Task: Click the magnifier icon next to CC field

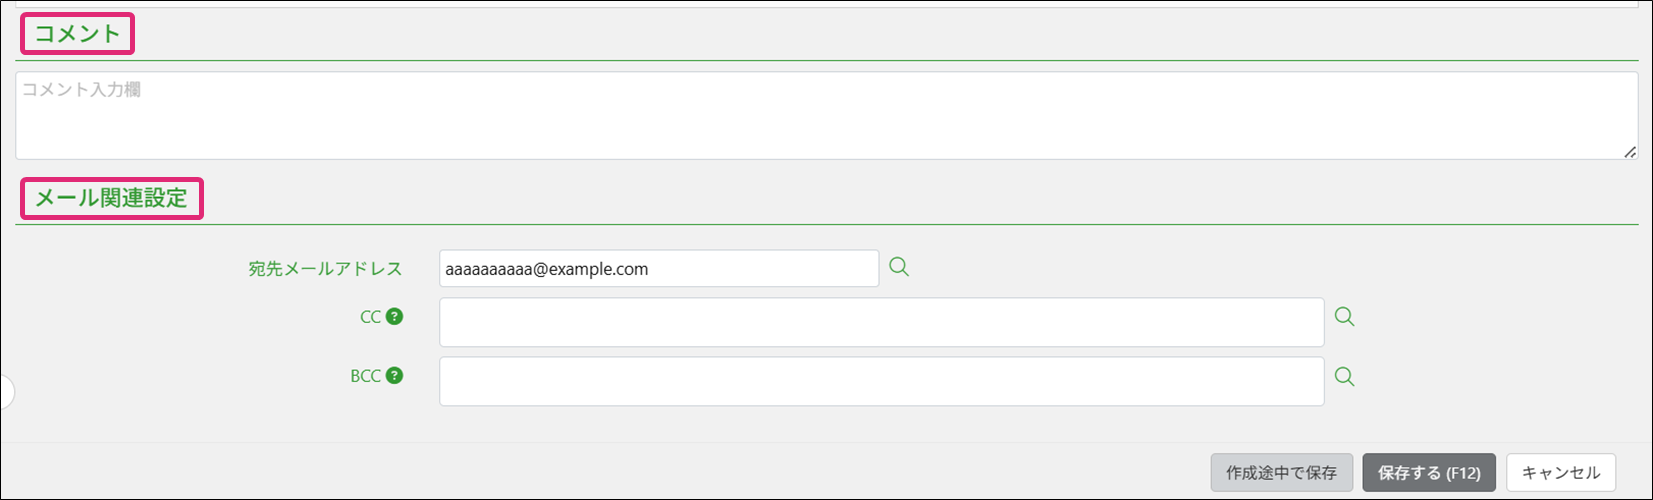Action: tap(1345, 317)
